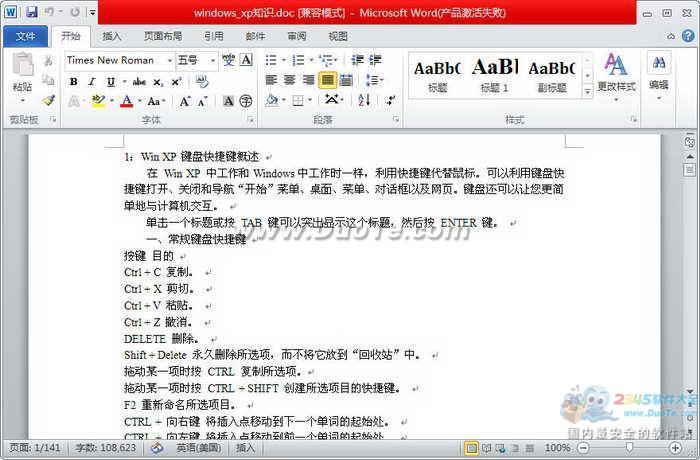The height and width of the screenshot is (460, 700).
Task: Open the Customize Quick Access Toolbar arrow
Action: (x=92, y=13)
